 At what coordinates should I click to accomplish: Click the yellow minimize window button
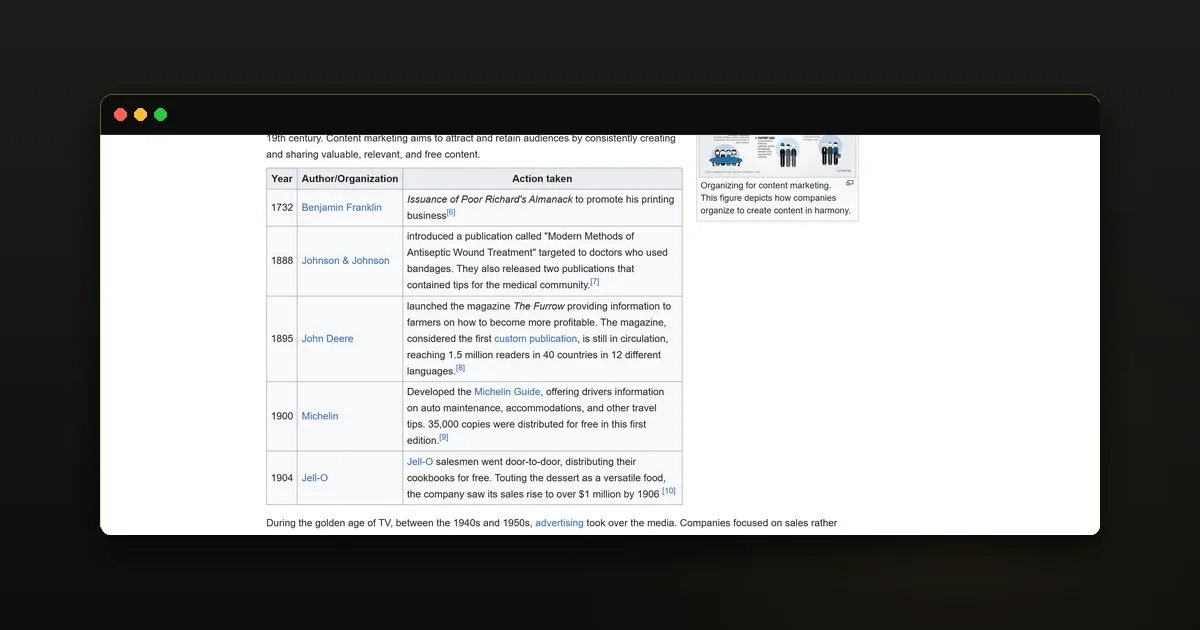[x=140, y=115]
